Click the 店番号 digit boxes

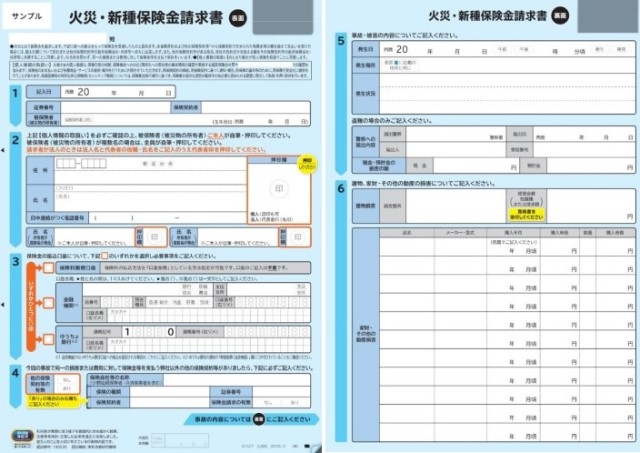coord(116,302)
